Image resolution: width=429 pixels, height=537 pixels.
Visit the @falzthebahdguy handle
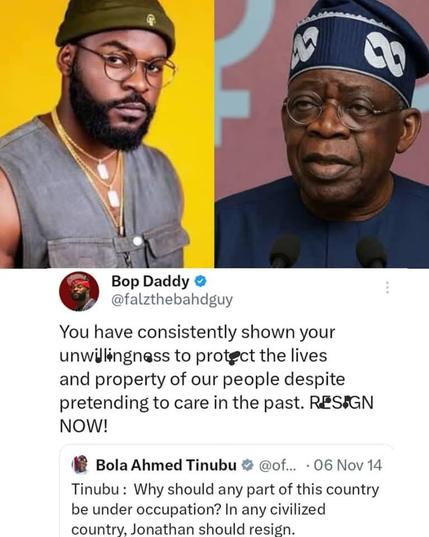[172, 300]
